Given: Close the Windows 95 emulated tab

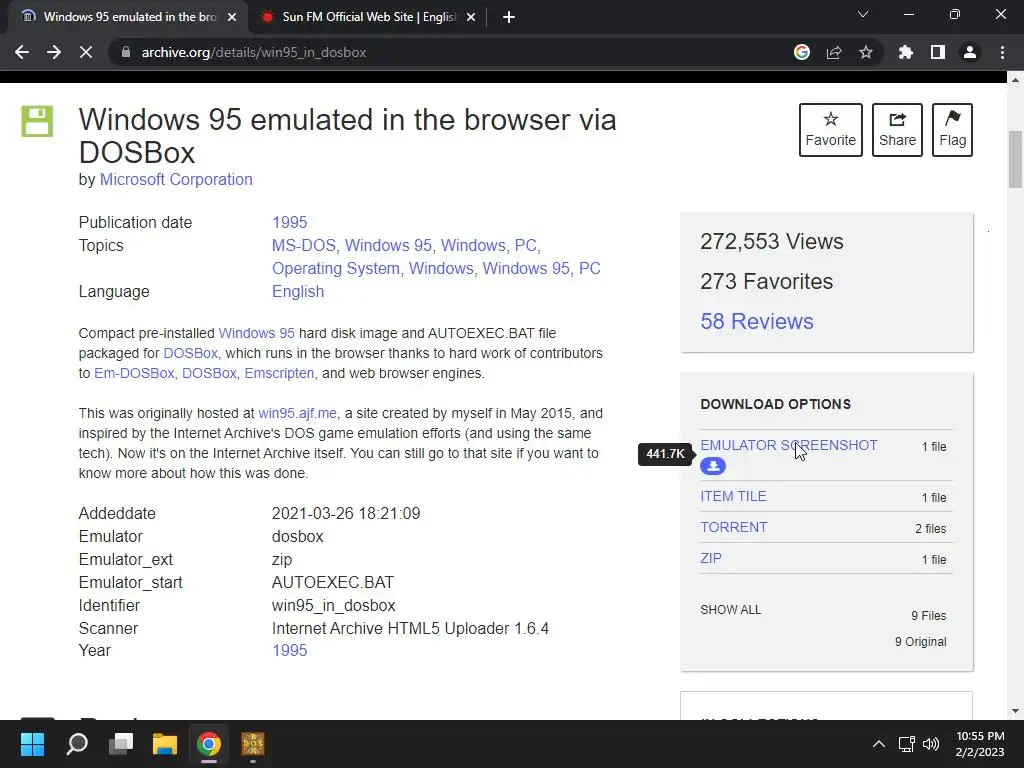Looking at the screenshot, I should coord(232,17).
